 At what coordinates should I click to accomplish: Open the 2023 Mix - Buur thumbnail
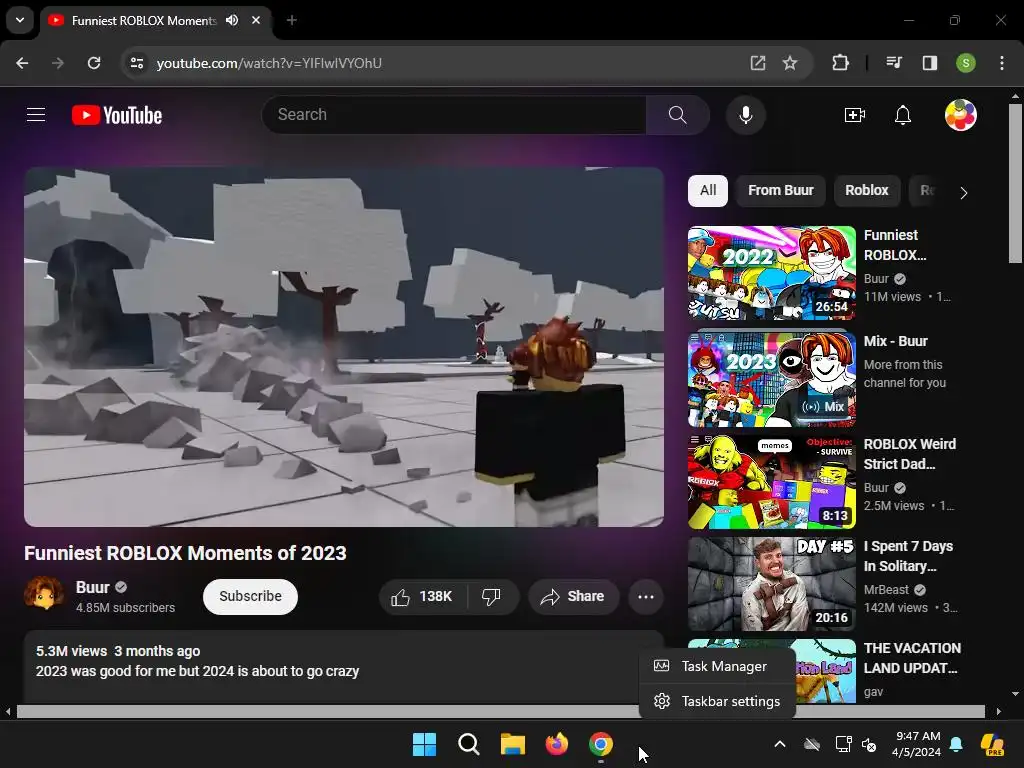(x=771, y=379)
